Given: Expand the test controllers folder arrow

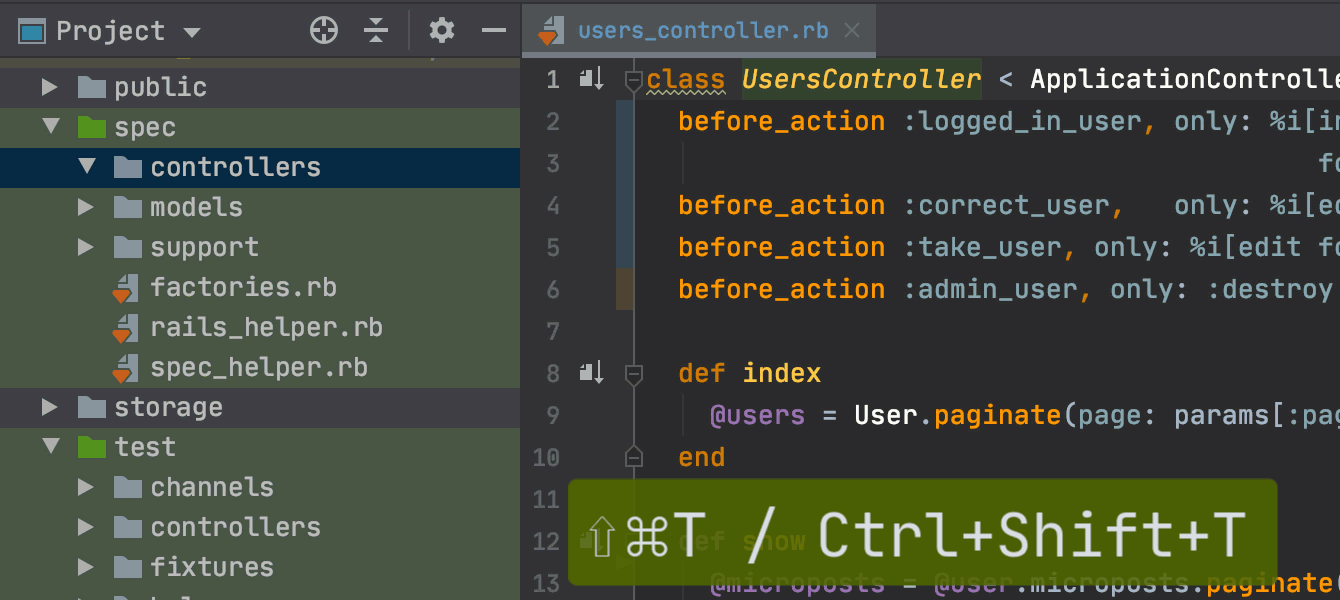Looking at the screenshot, I should coord(87,527).
